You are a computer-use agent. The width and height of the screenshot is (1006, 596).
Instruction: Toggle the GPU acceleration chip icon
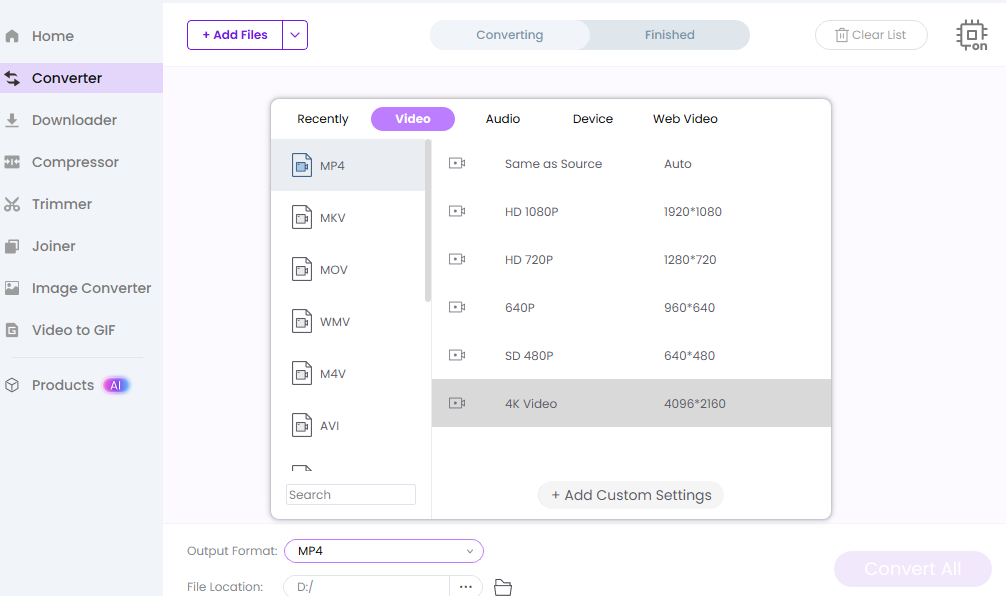click(x=970, y=35)
